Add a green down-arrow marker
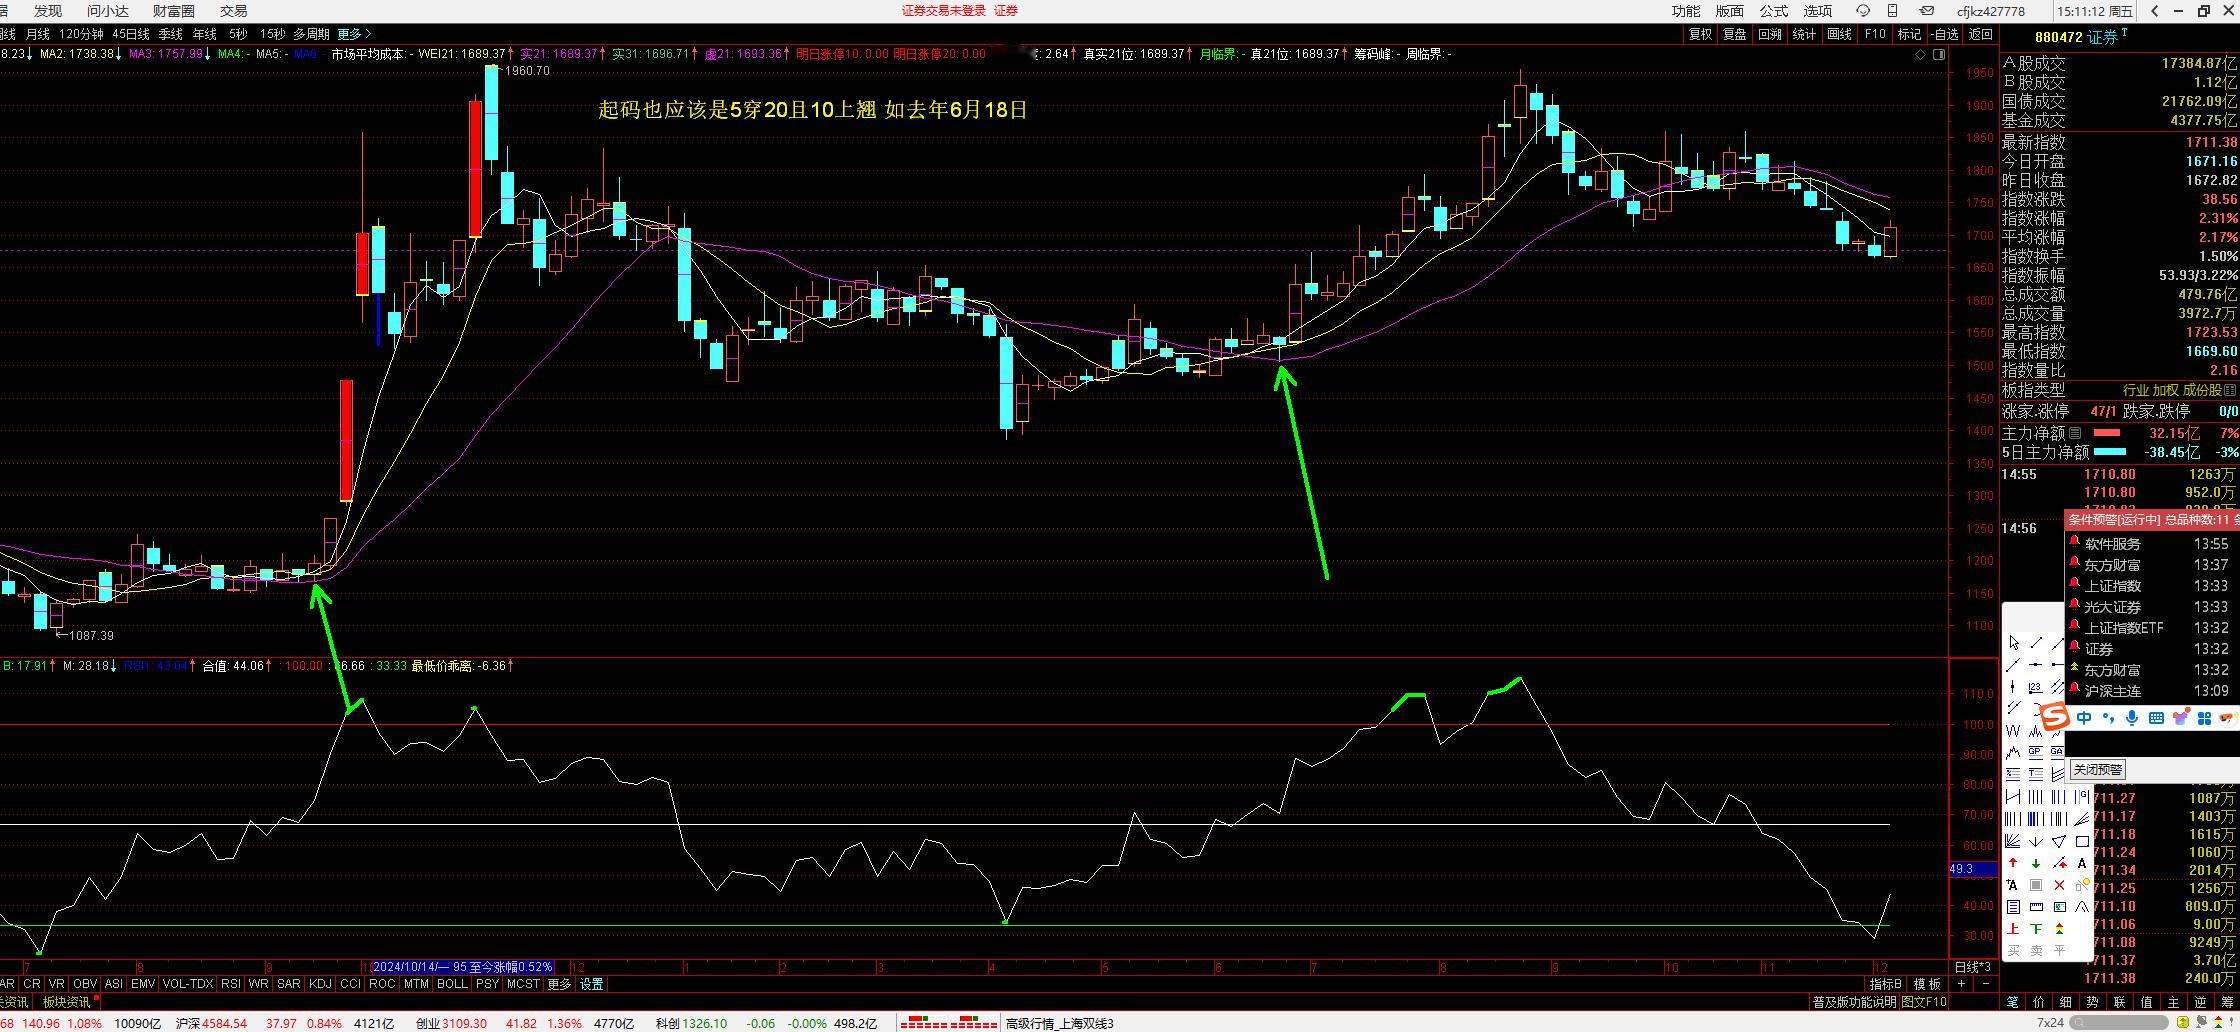Viewport: 2240px width, 1032px height. tap(2036, 863)
